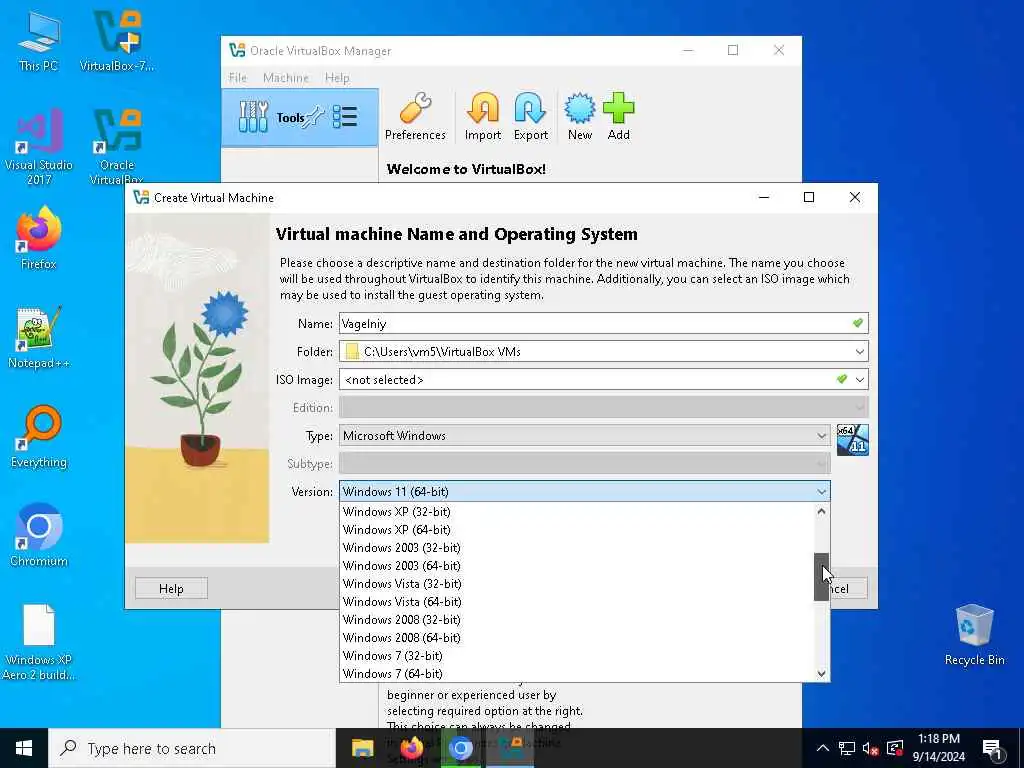Select the Visual Studio 2017 desktop shortcut
This screenshot has height=768, width=1024.
click(39, 147)
